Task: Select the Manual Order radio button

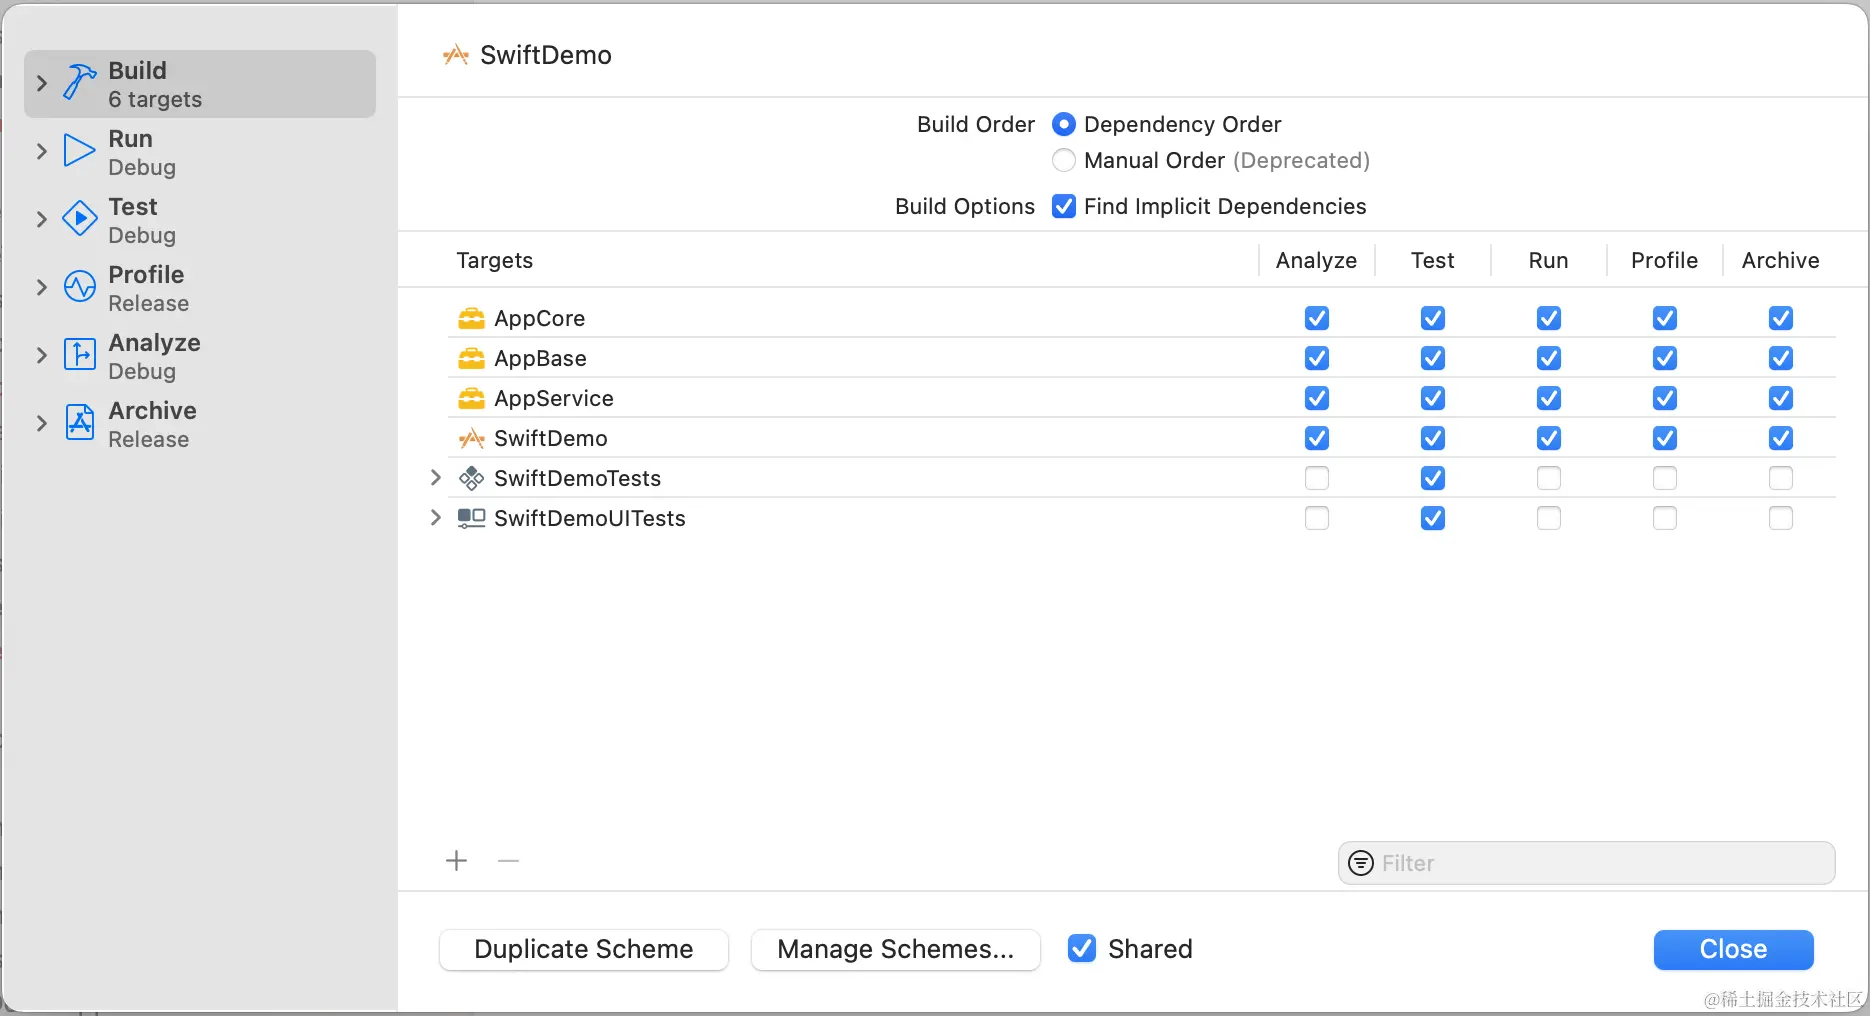Action: click(x=1064, y=160)
